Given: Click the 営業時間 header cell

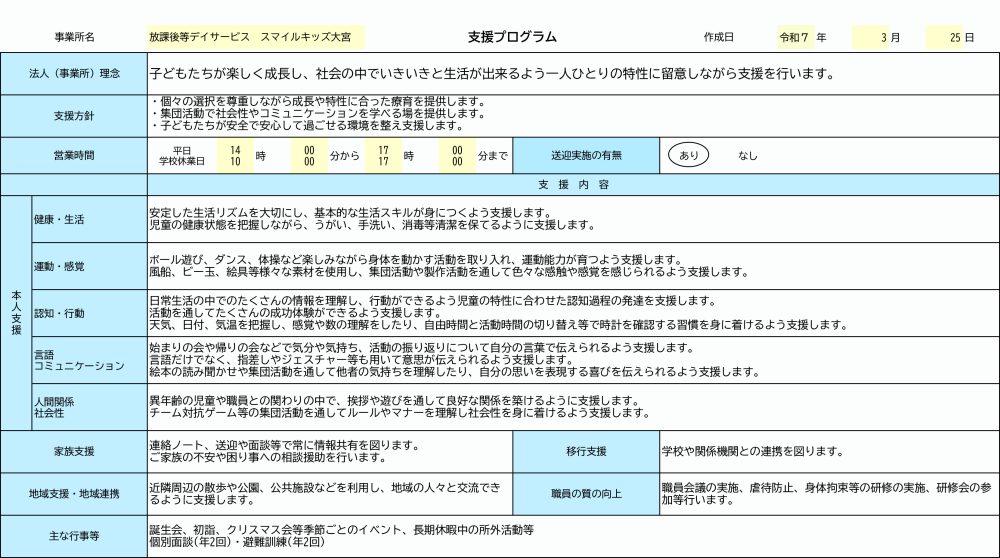Looking at the screenshot, I should [74, 156].
